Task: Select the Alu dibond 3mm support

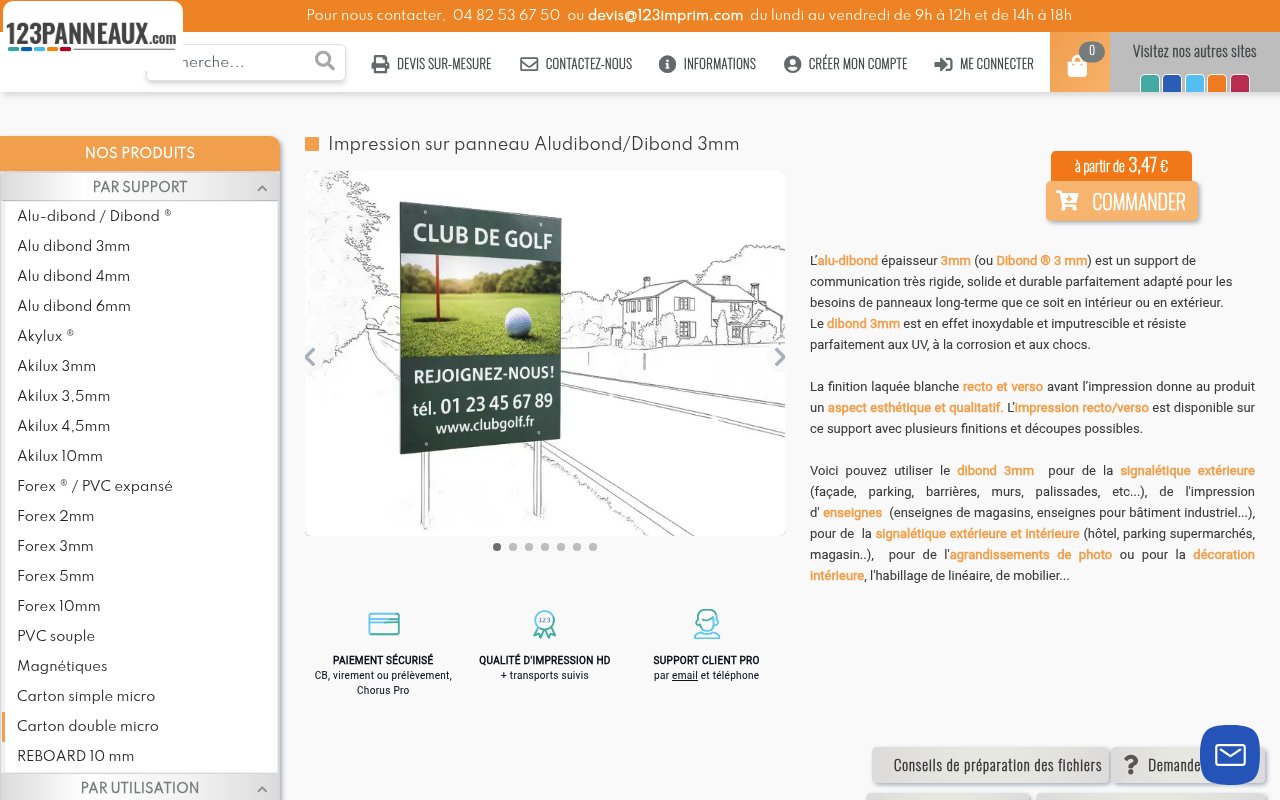Action: pos(73,246)
